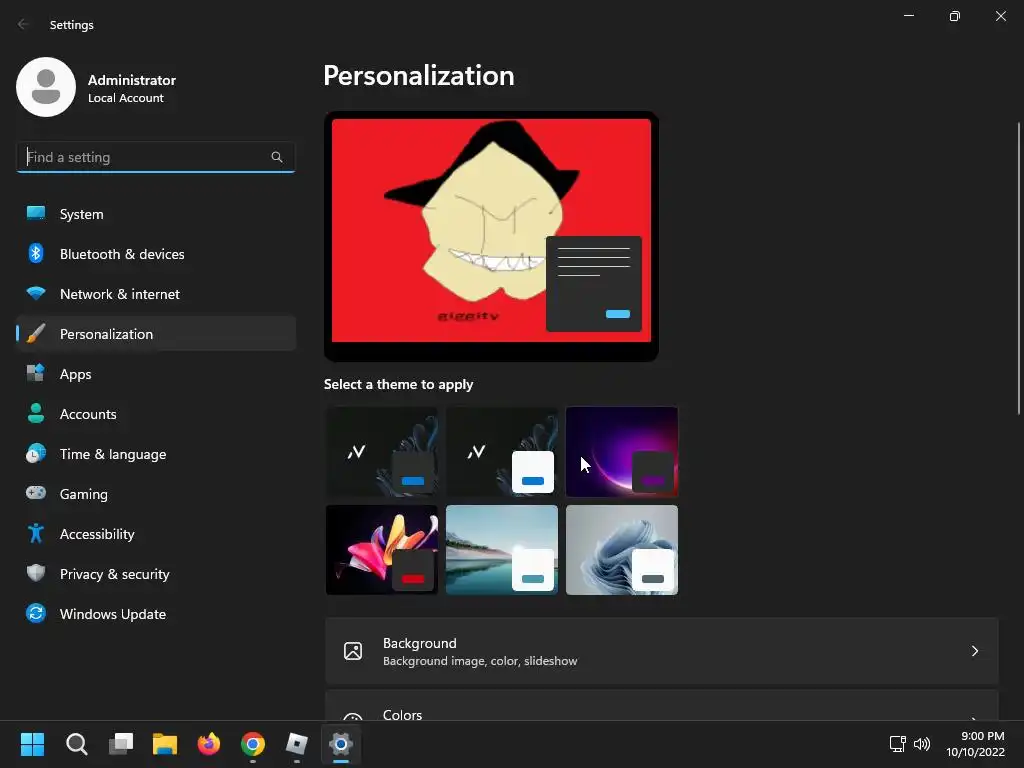Screen dimensions: 1024x768
Task: Open taskbar Search
Action: tap(76, 744)
